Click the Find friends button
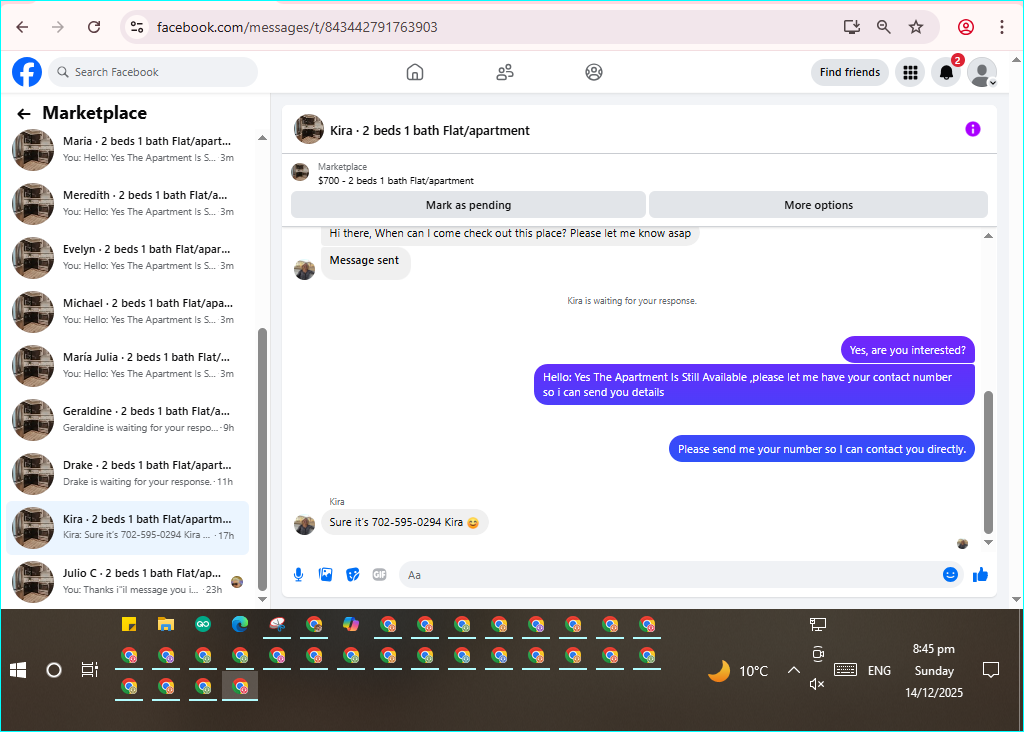Image resolution: width=1024 pixels, height=732 pixels. point(850,72)
